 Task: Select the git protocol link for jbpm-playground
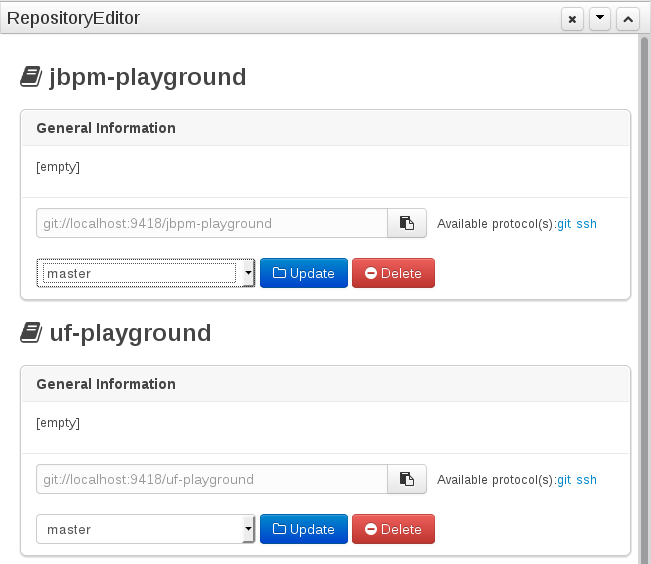tap(564, 224)
